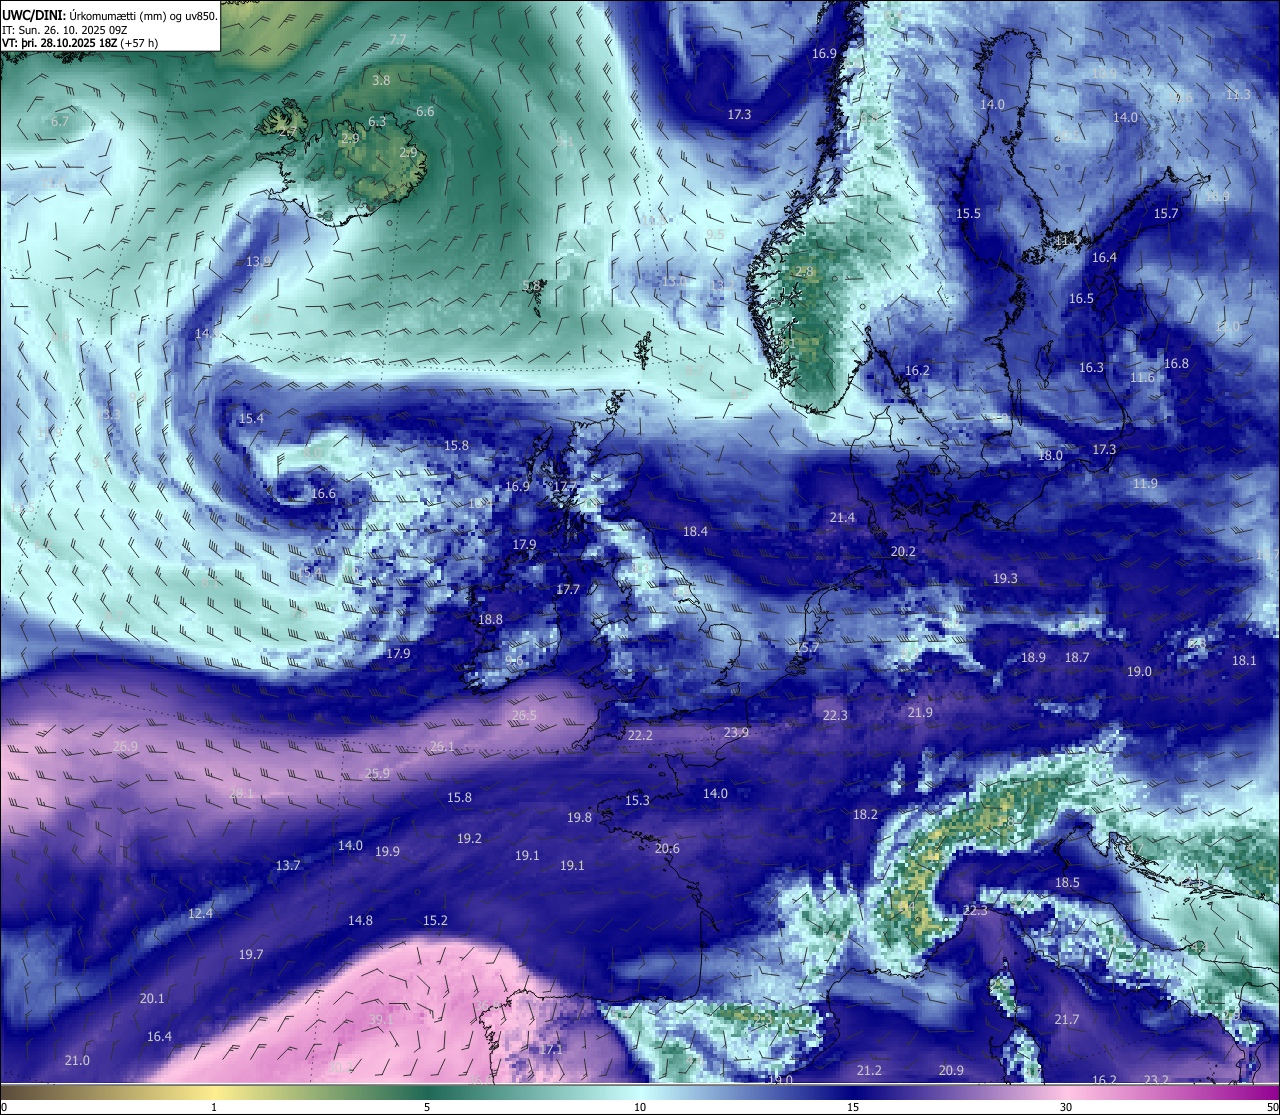Screen dimensions: 1280x1115
Task: Select the 21.4 value near Denmark
Action: pos(842,517)
